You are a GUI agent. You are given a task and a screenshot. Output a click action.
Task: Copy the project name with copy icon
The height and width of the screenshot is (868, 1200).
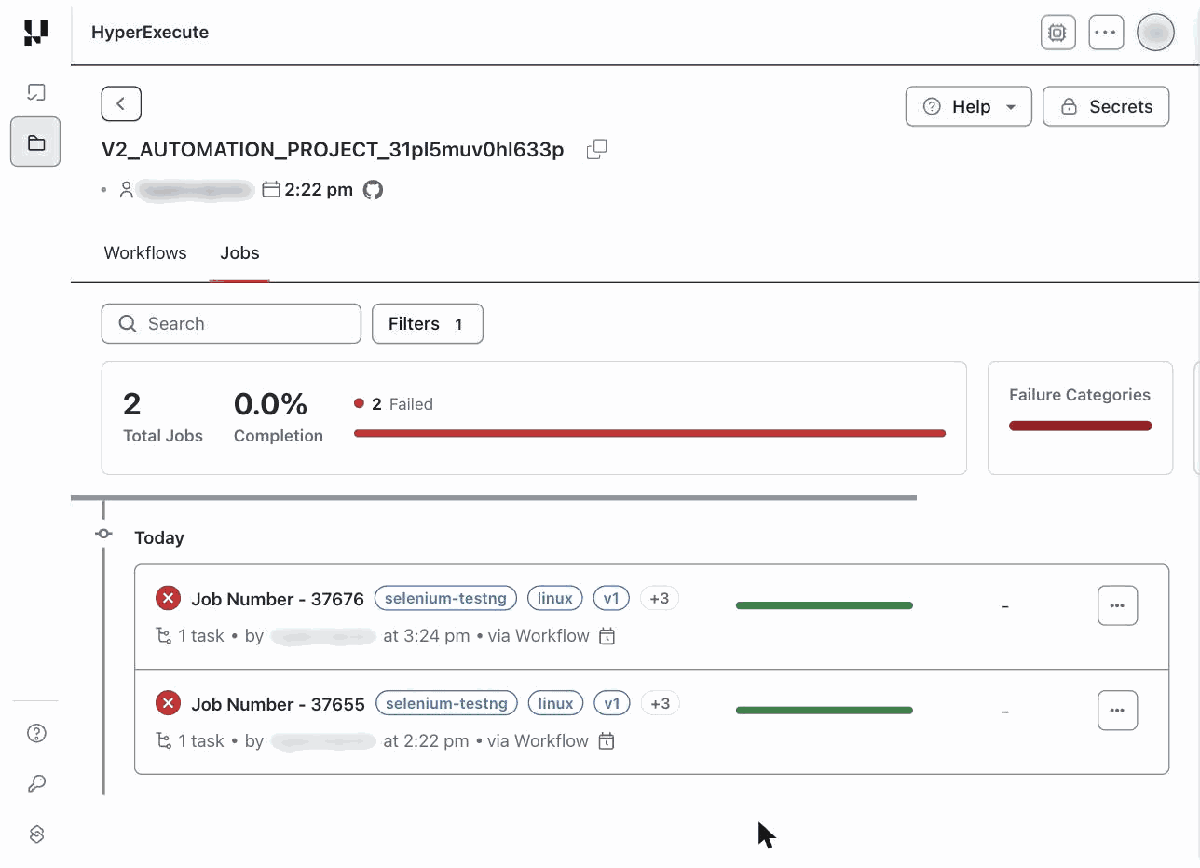point(597,149)
